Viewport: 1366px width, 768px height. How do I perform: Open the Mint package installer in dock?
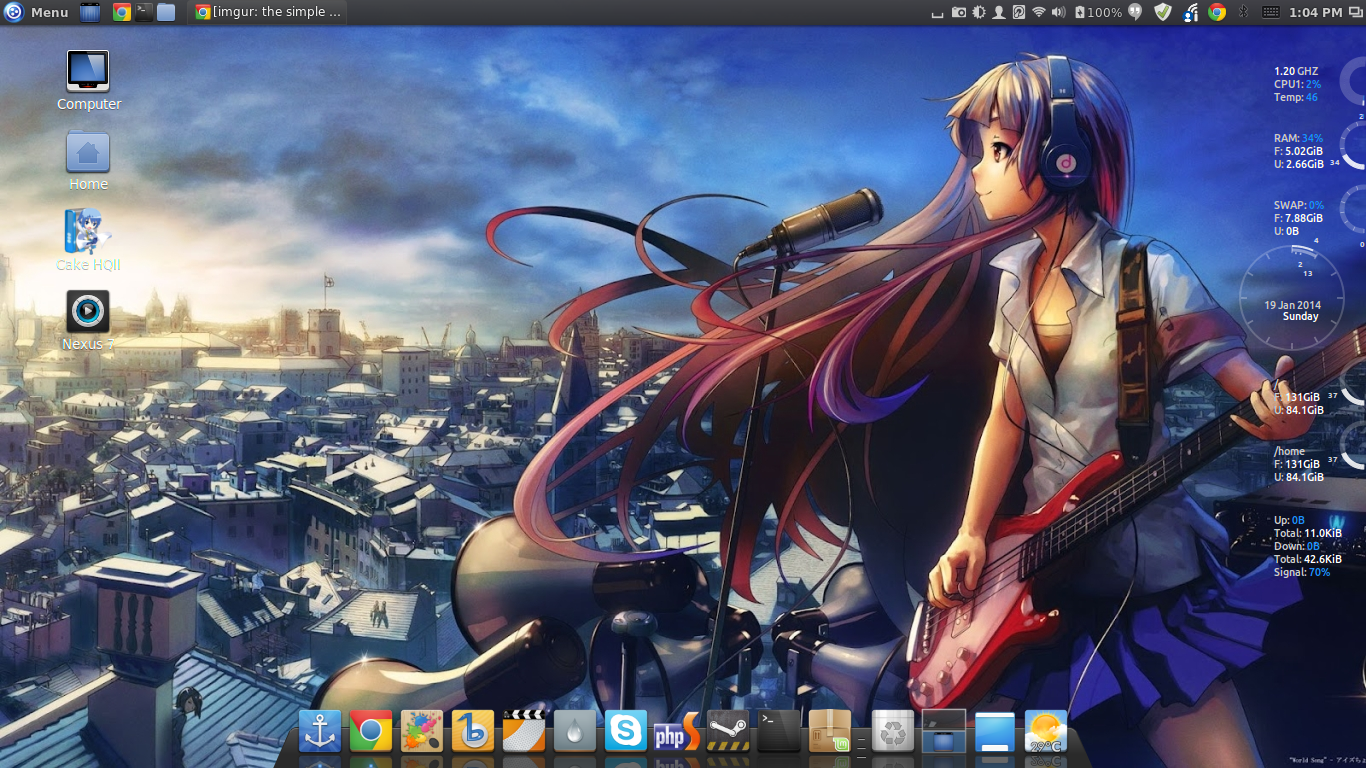coord(830,732)
